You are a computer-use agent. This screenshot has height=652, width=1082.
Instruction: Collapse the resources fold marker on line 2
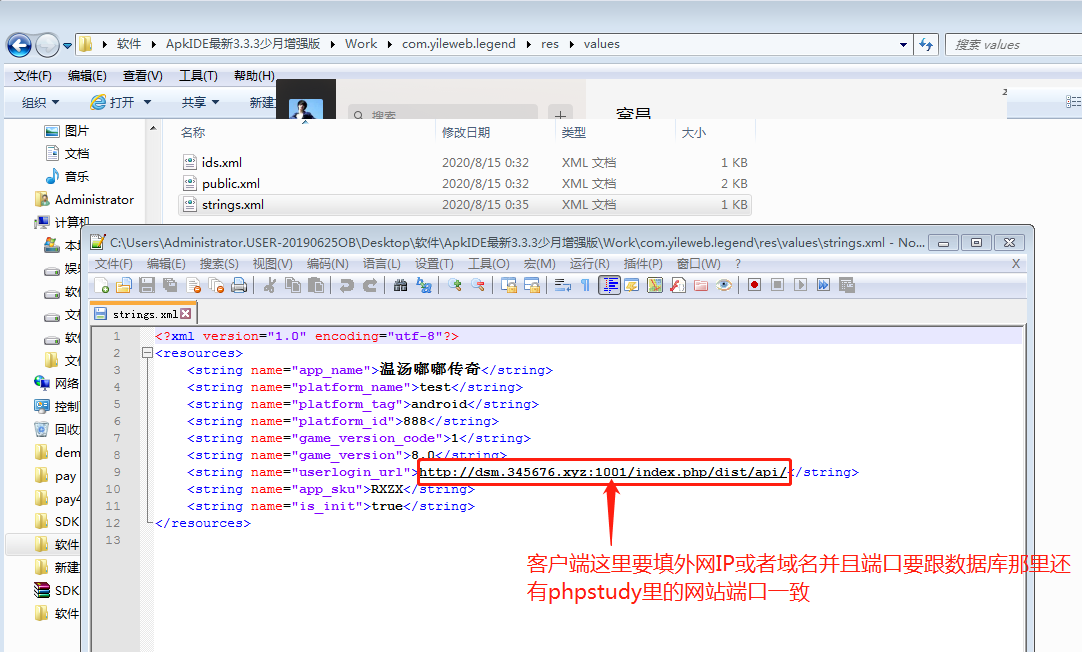tap(147, 353)
